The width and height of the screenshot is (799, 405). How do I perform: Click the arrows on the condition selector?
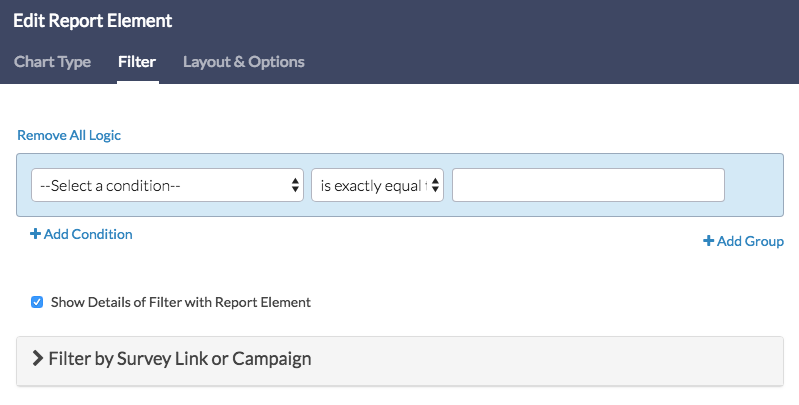(295, 185)
